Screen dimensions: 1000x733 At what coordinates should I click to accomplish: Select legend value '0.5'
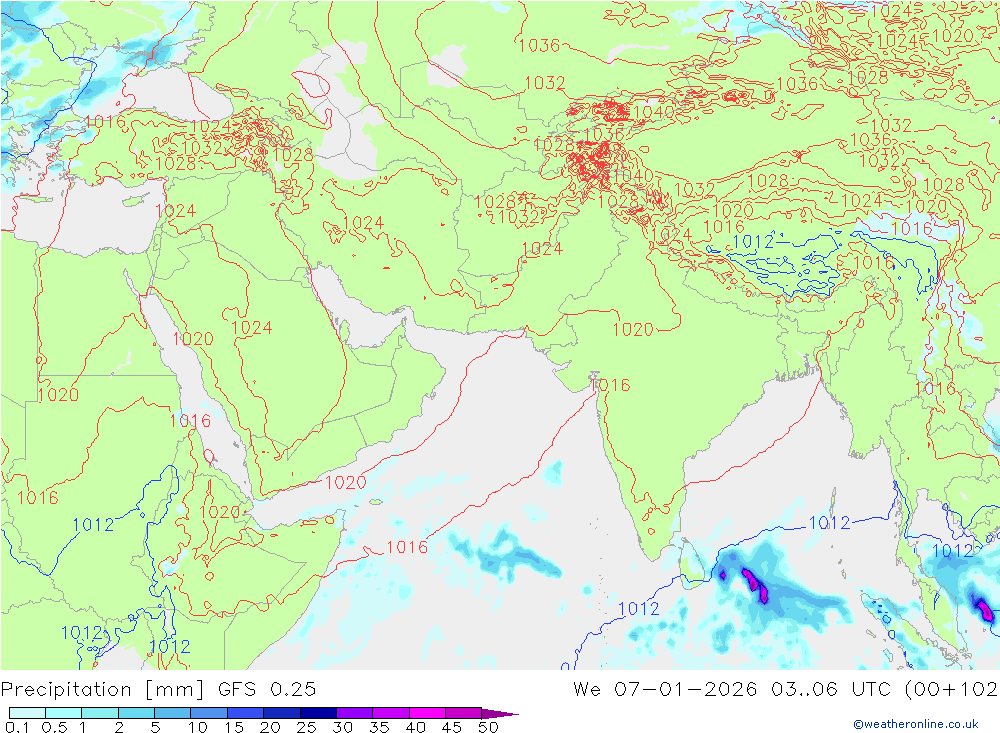tap(54, 727)
